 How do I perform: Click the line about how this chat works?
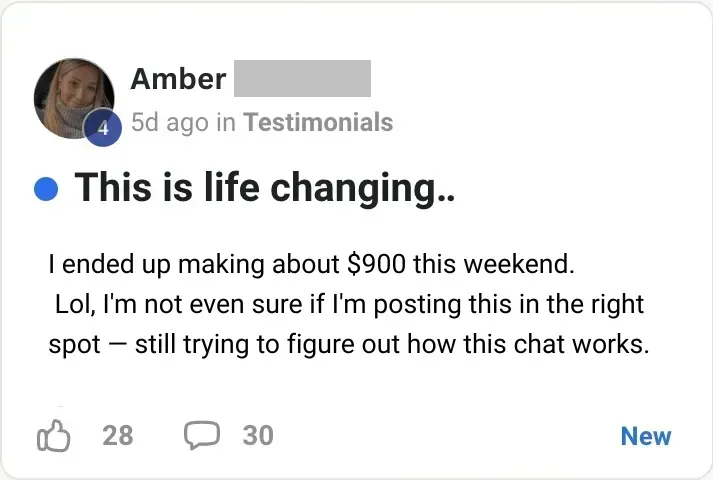(350, 345)
